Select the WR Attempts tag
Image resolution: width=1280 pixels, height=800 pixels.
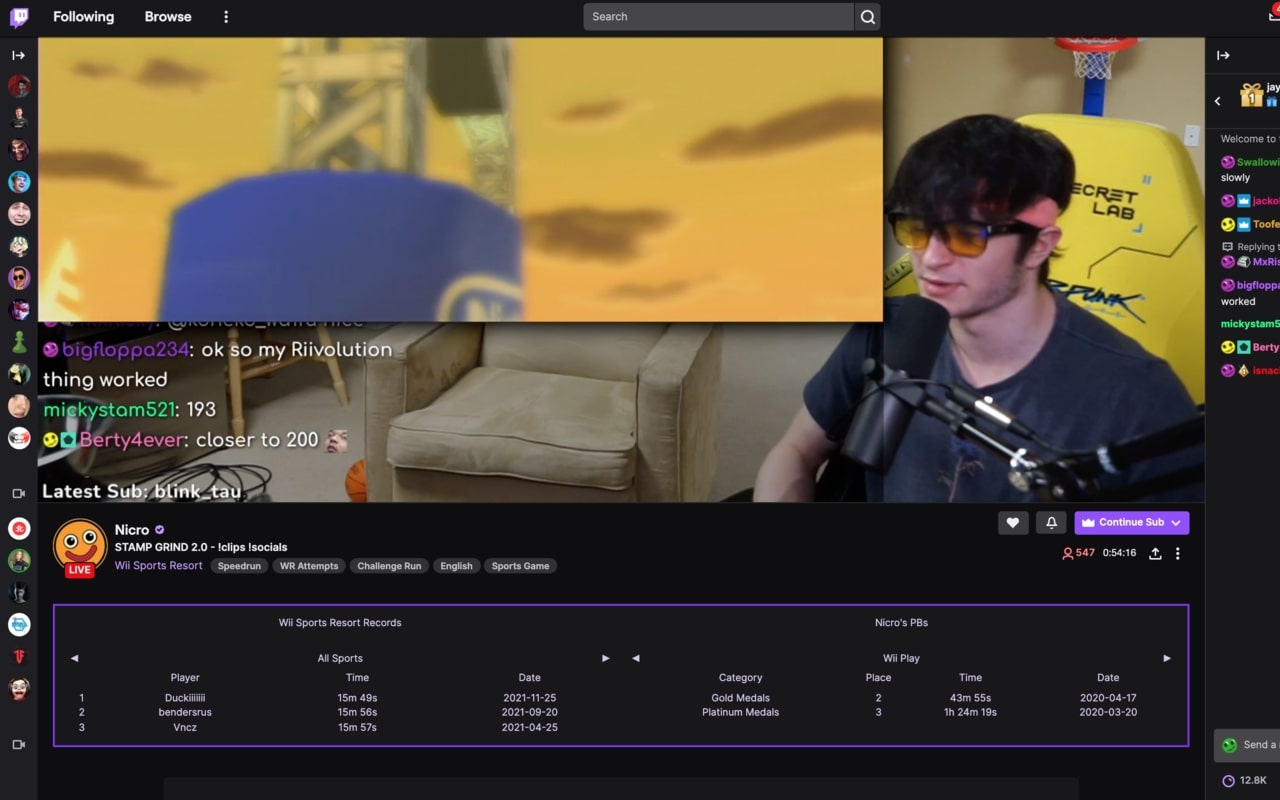pyautogui.click(x=309, y=566)
